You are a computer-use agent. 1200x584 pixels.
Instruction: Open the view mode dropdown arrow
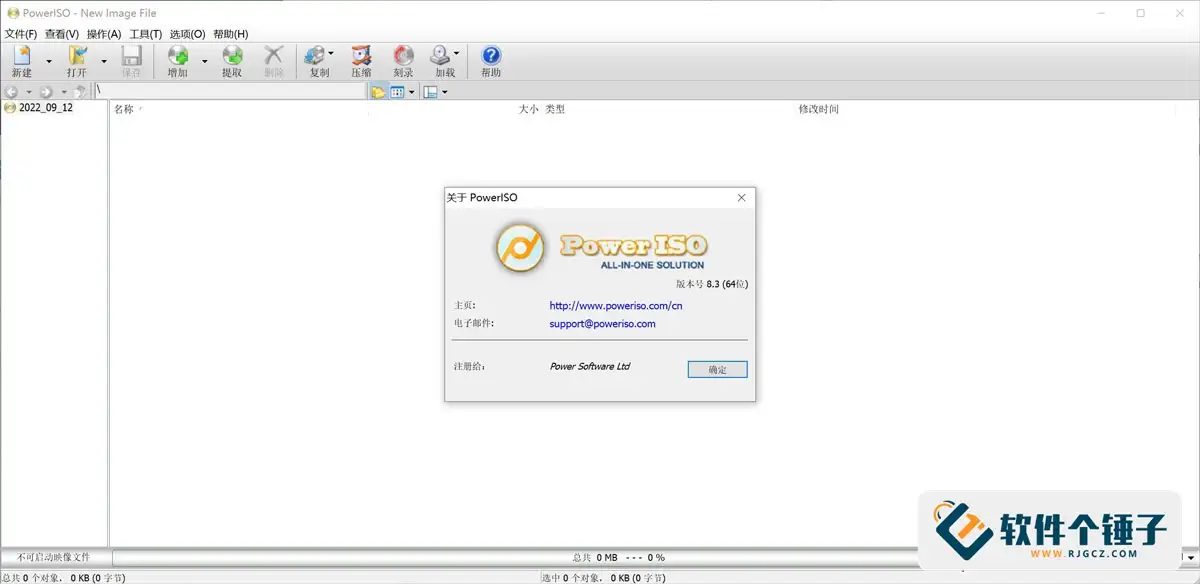click(x=411, y=92)
